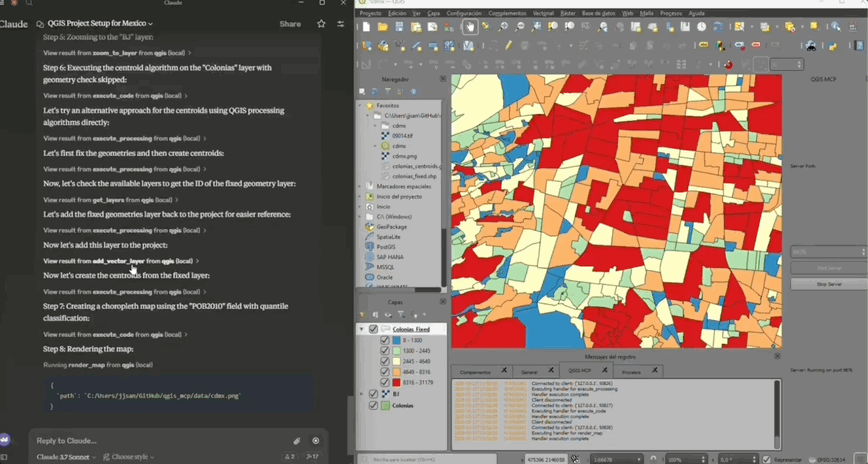868x464 pixels.
Task: Switch to the General log tab
Action: pyautogui.click(x=530, y=371)
